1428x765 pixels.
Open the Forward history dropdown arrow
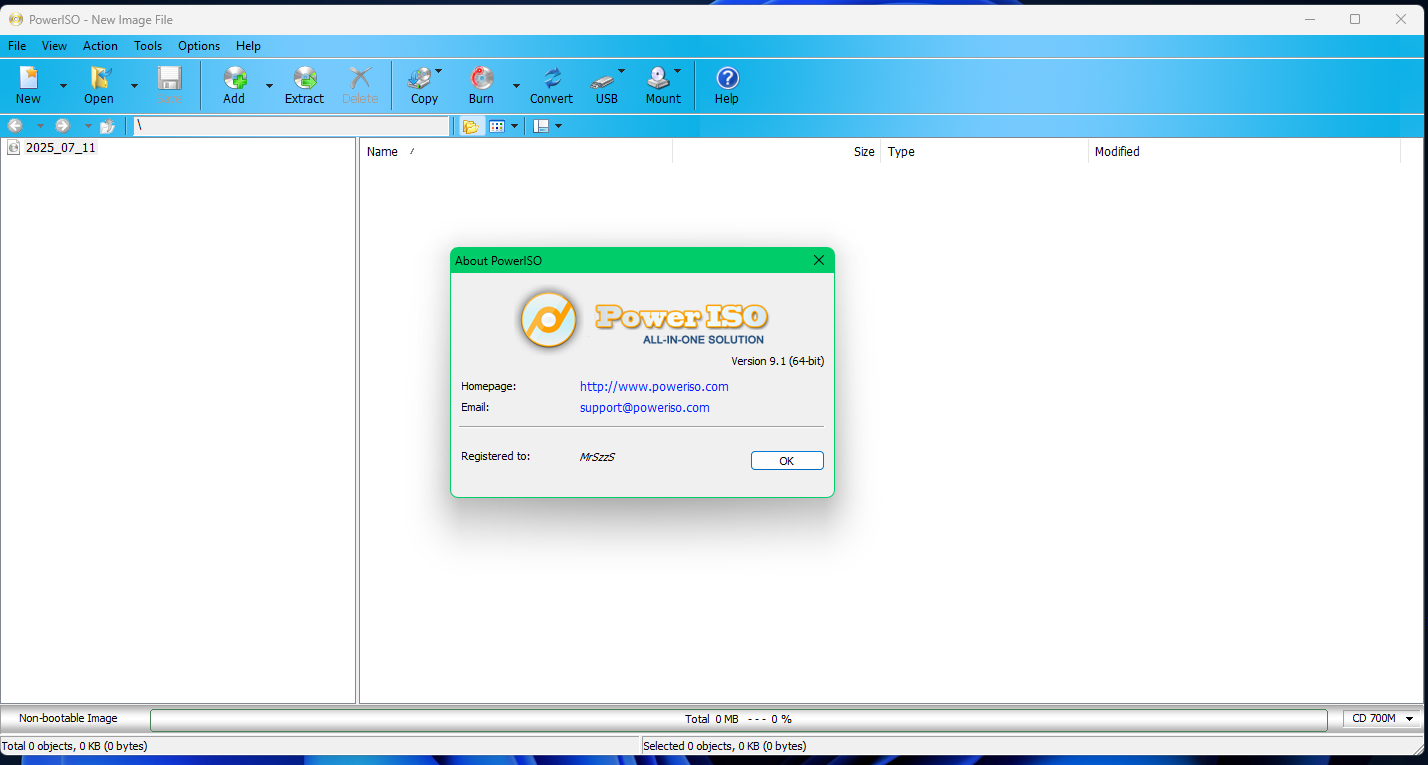pos(87,126)
